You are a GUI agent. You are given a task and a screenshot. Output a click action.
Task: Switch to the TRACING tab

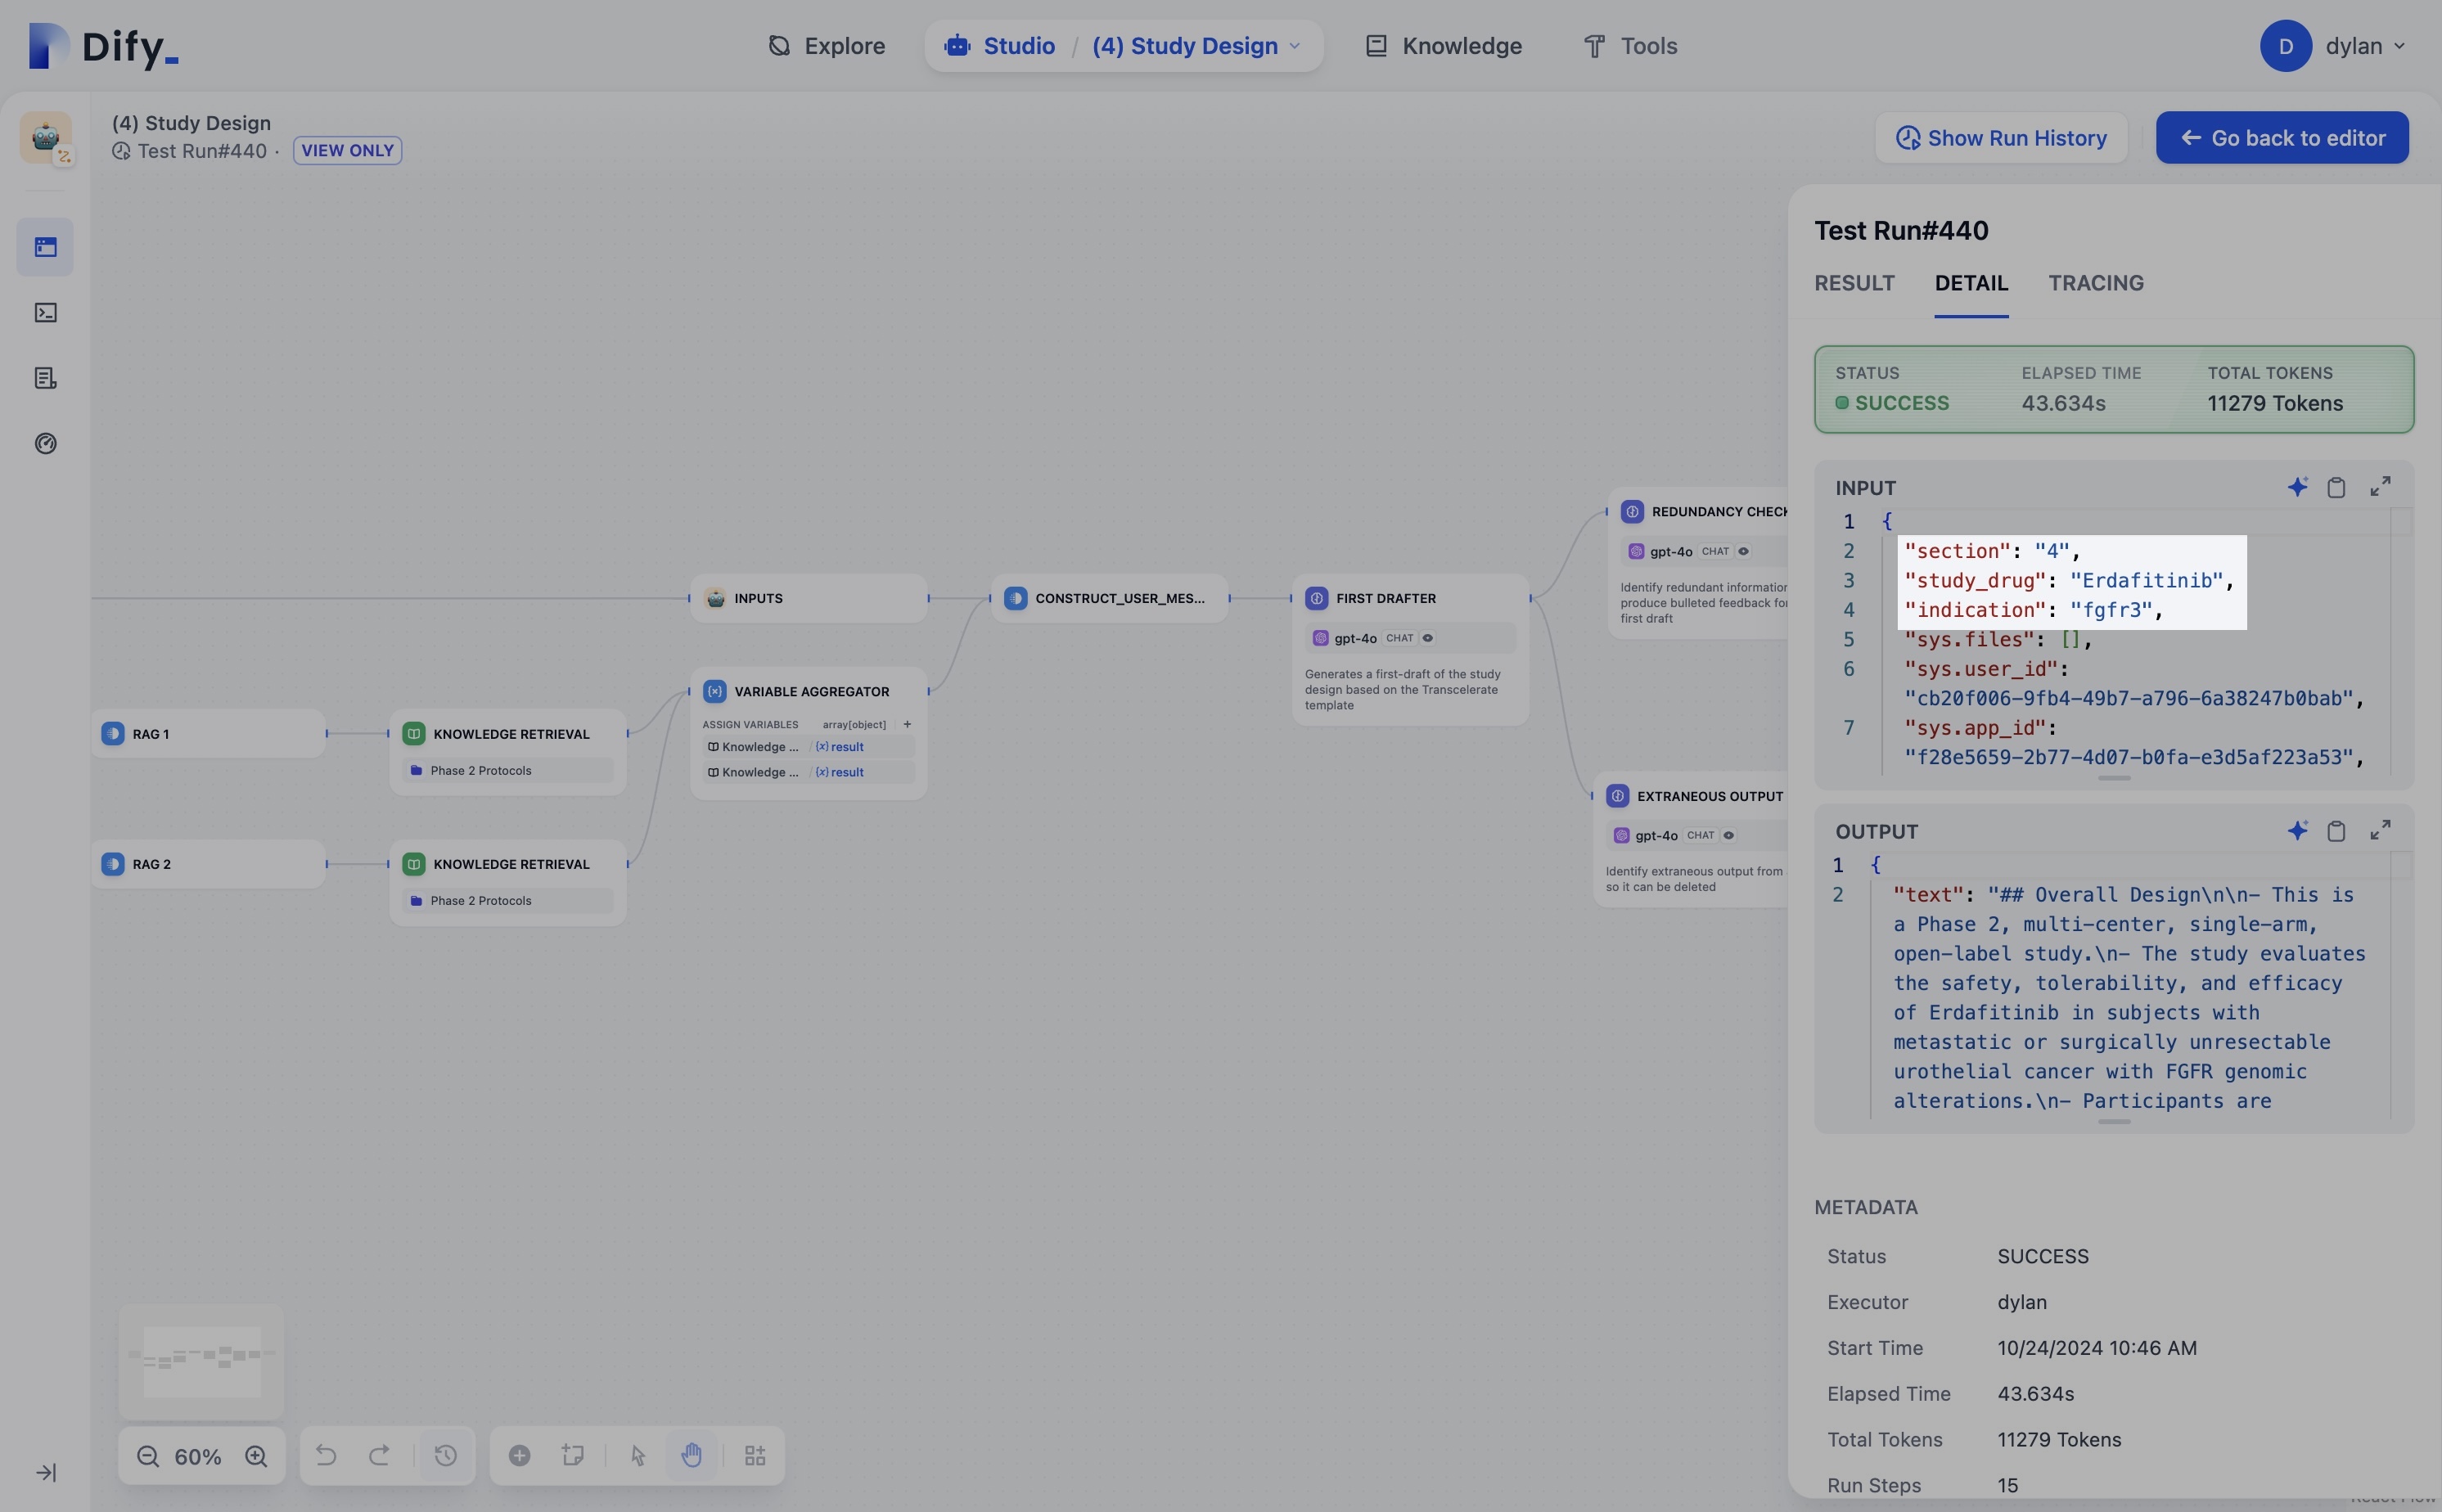pyautogui.click(x=2096, y=283)
